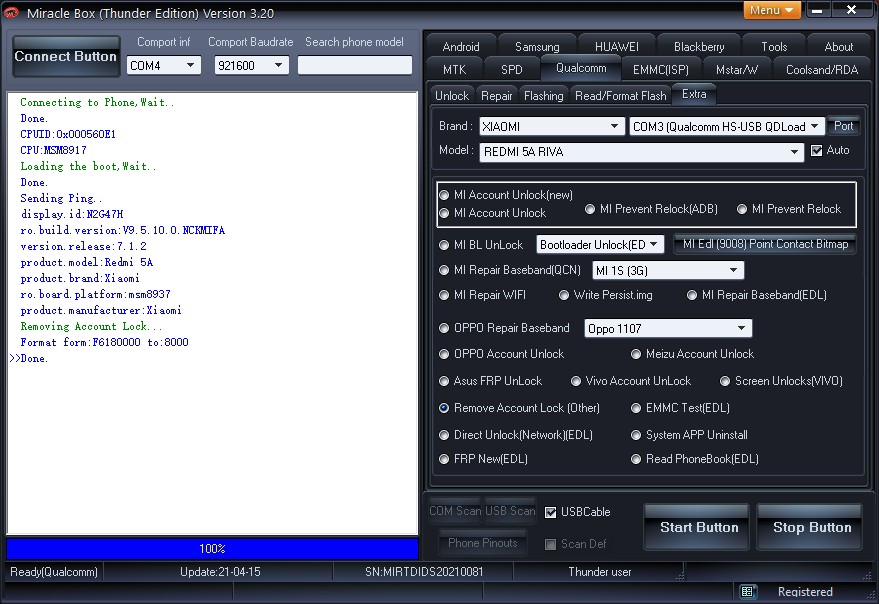The height and width of the screenshot is (604, 879).
Task: Select MI Repair Baseband(QCN) radio
Action: coord(444,270)
